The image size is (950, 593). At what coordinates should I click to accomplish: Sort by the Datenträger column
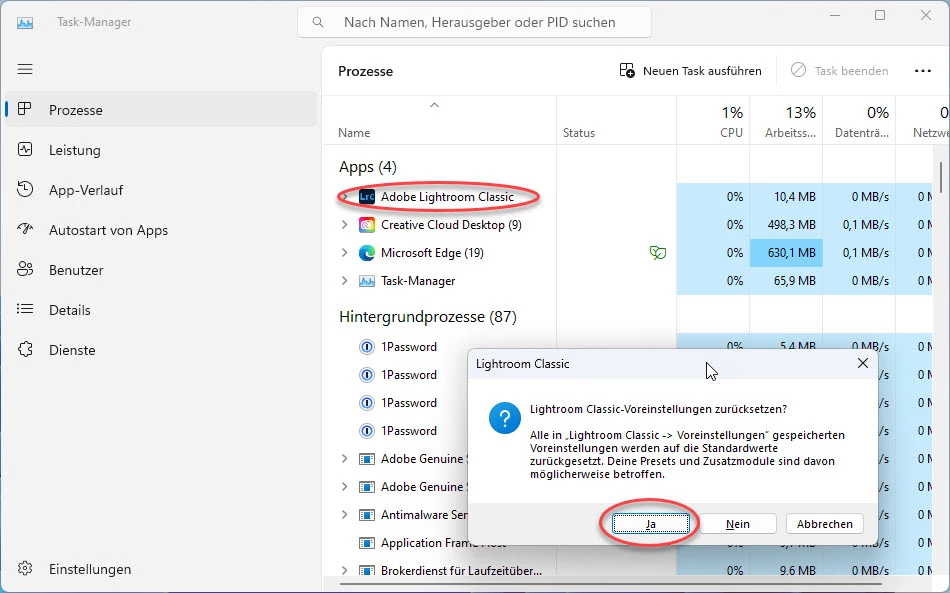pos(861,122)
